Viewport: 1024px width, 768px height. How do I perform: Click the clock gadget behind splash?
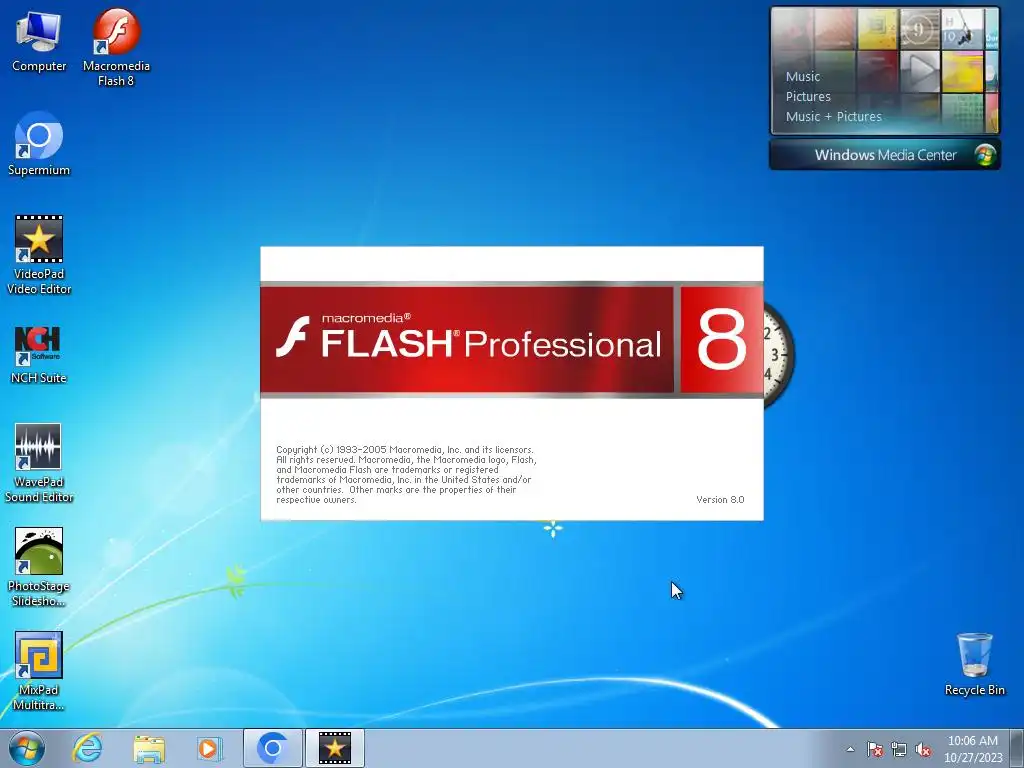pyautogui.click(x=778, y=355)
